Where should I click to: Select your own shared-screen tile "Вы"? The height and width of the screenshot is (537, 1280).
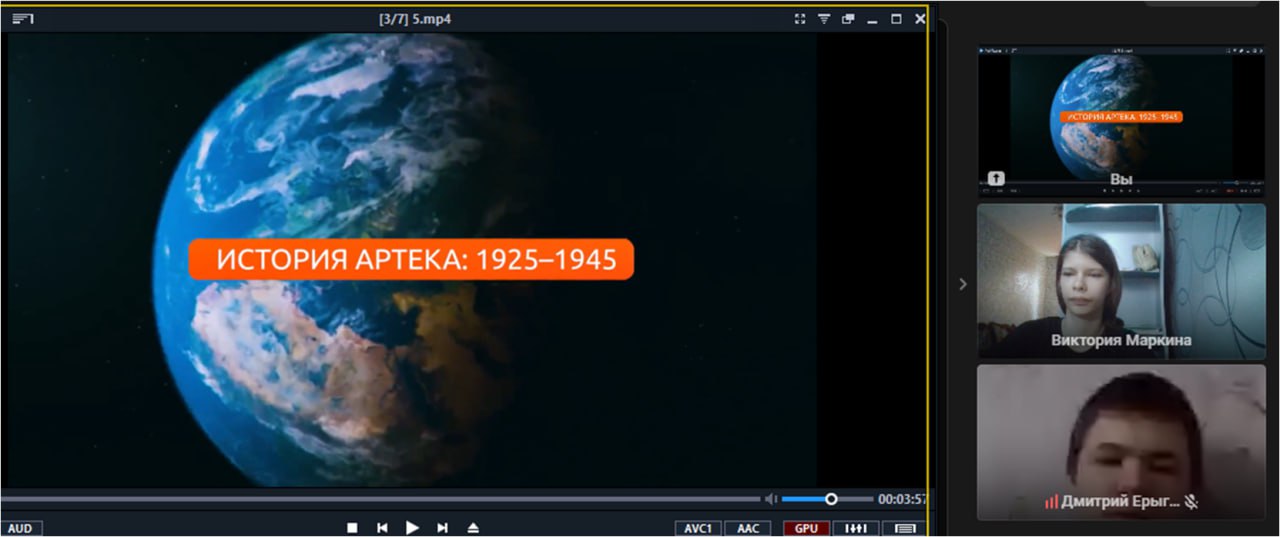pyautogui.click(x=1121, y=119)
